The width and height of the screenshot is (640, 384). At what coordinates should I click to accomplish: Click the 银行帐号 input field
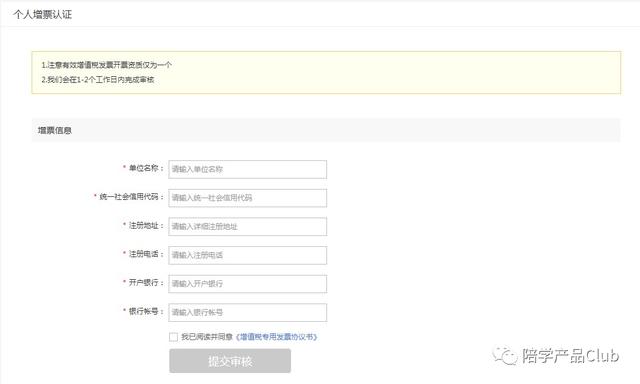point(247,312)
